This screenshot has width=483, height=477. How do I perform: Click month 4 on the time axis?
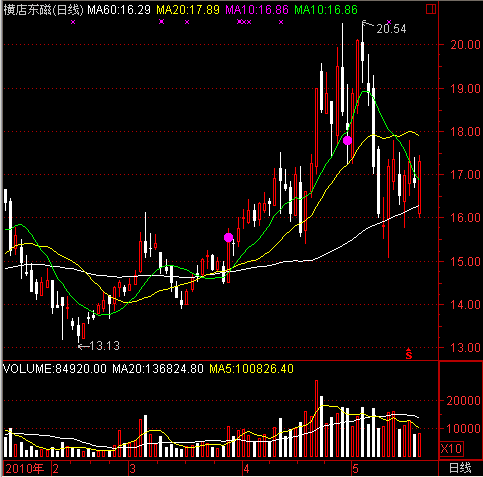click(246, 469)
